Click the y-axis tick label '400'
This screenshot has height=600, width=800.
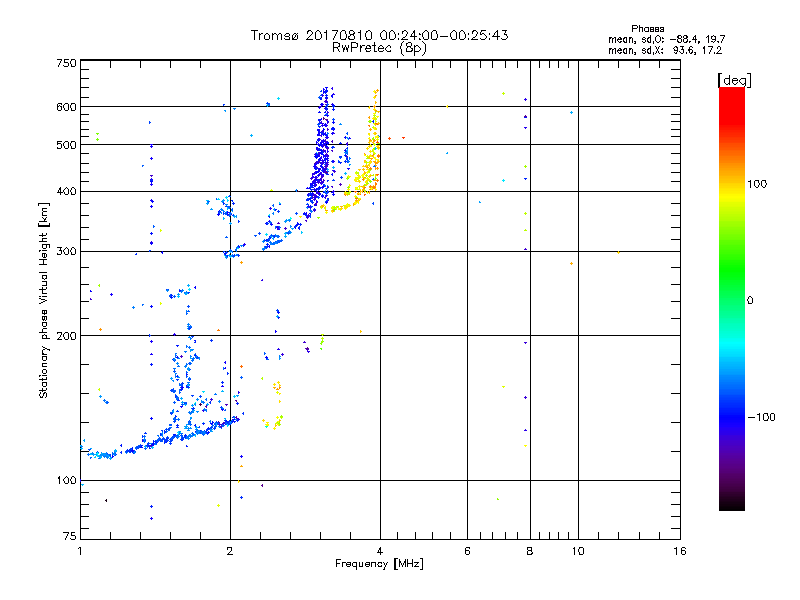pos(66,191)
